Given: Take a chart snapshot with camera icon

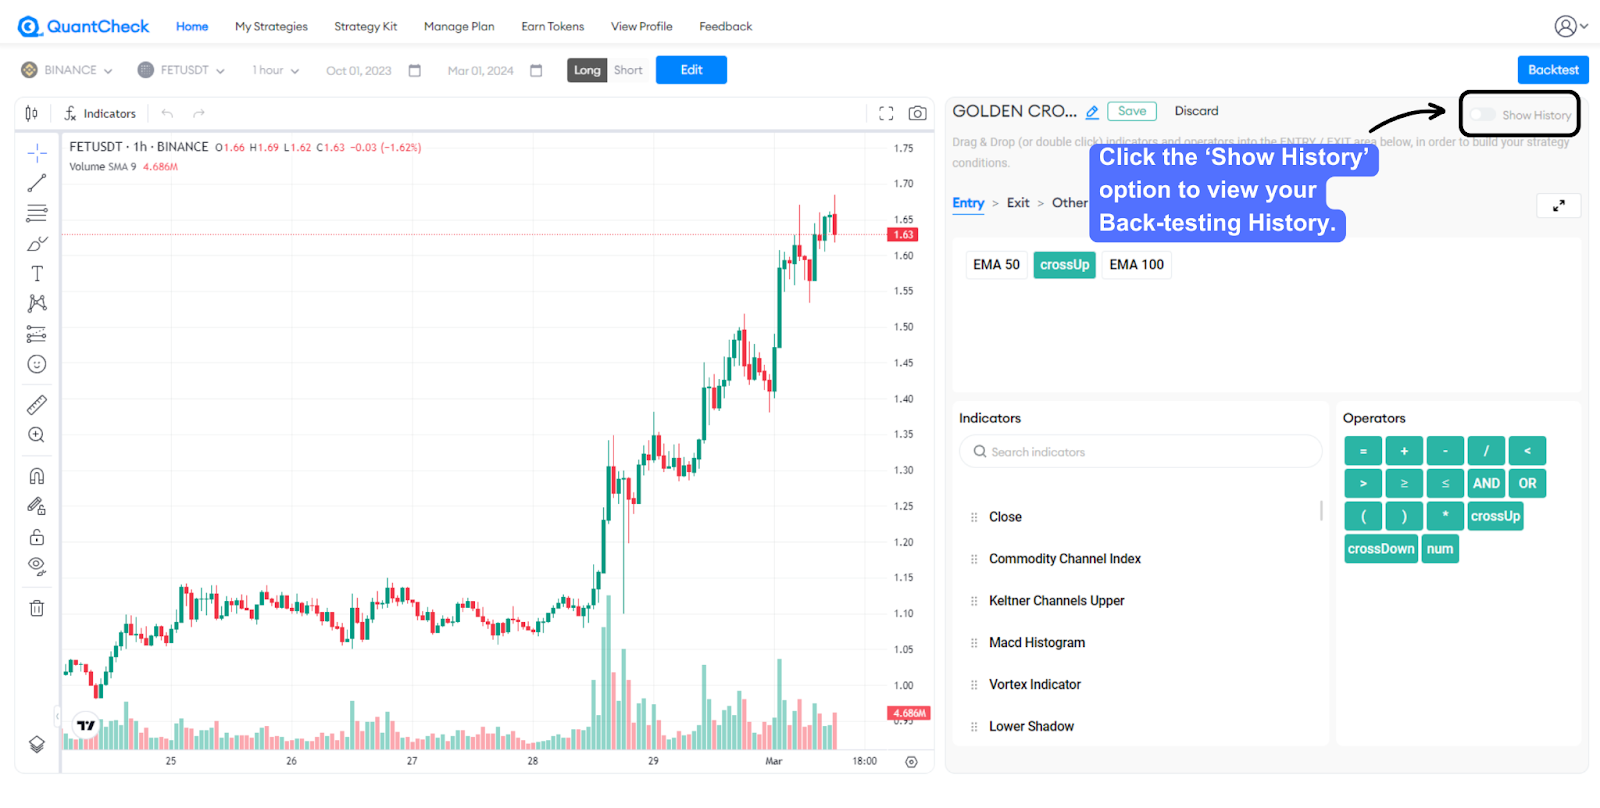Looking at the screenshot, I should [x=917, y=114].
